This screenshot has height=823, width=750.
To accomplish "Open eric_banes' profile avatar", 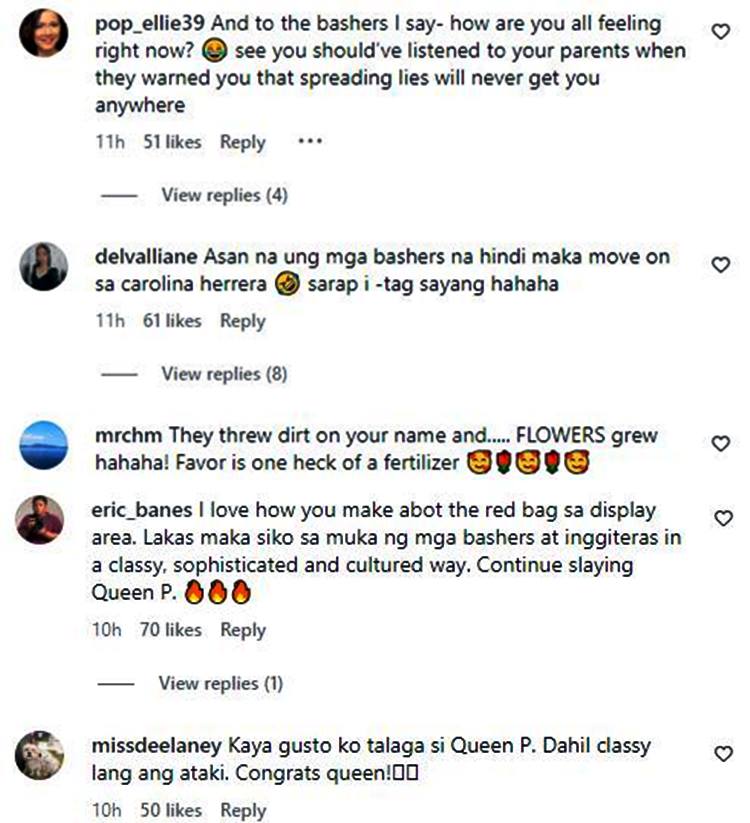I will tap(41, 520).
